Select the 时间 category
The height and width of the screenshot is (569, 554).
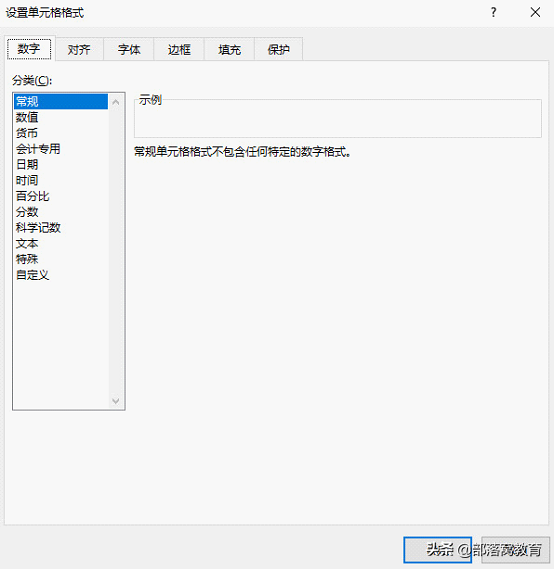pyautogui.click(x=61, y=180)
